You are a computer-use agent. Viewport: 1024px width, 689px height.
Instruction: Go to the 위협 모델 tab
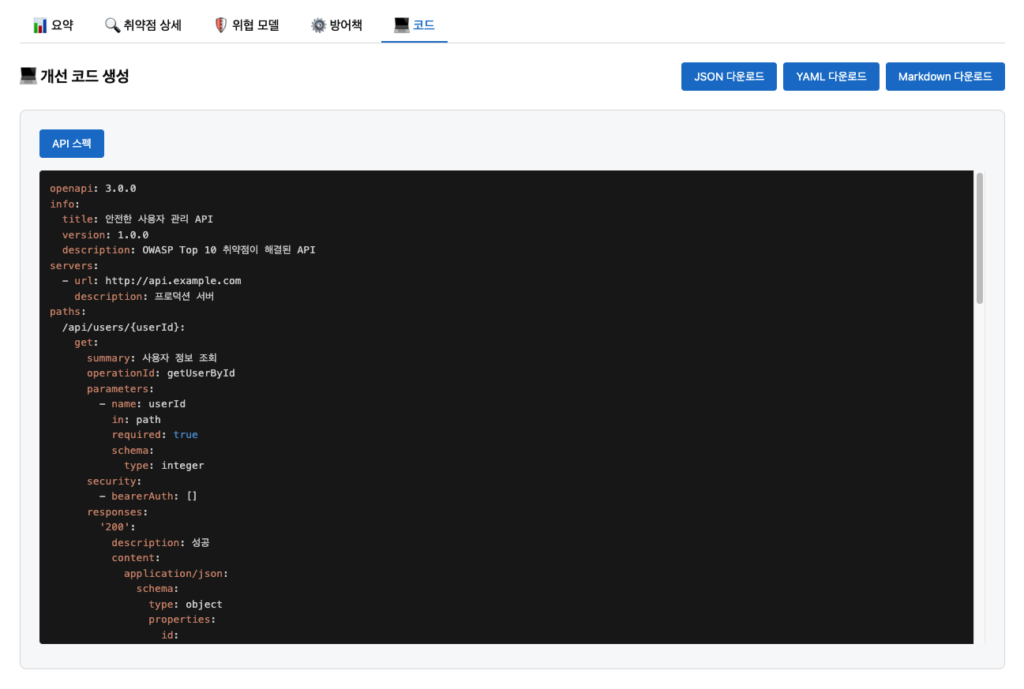point(256,25)
